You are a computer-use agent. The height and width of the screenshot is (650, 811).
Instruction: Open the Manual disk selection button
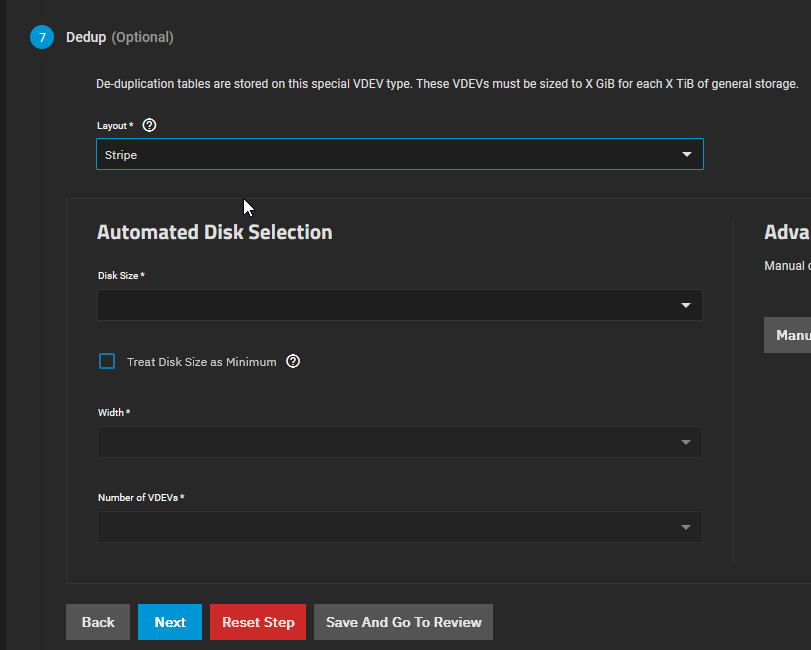click(x=791, y=335)
